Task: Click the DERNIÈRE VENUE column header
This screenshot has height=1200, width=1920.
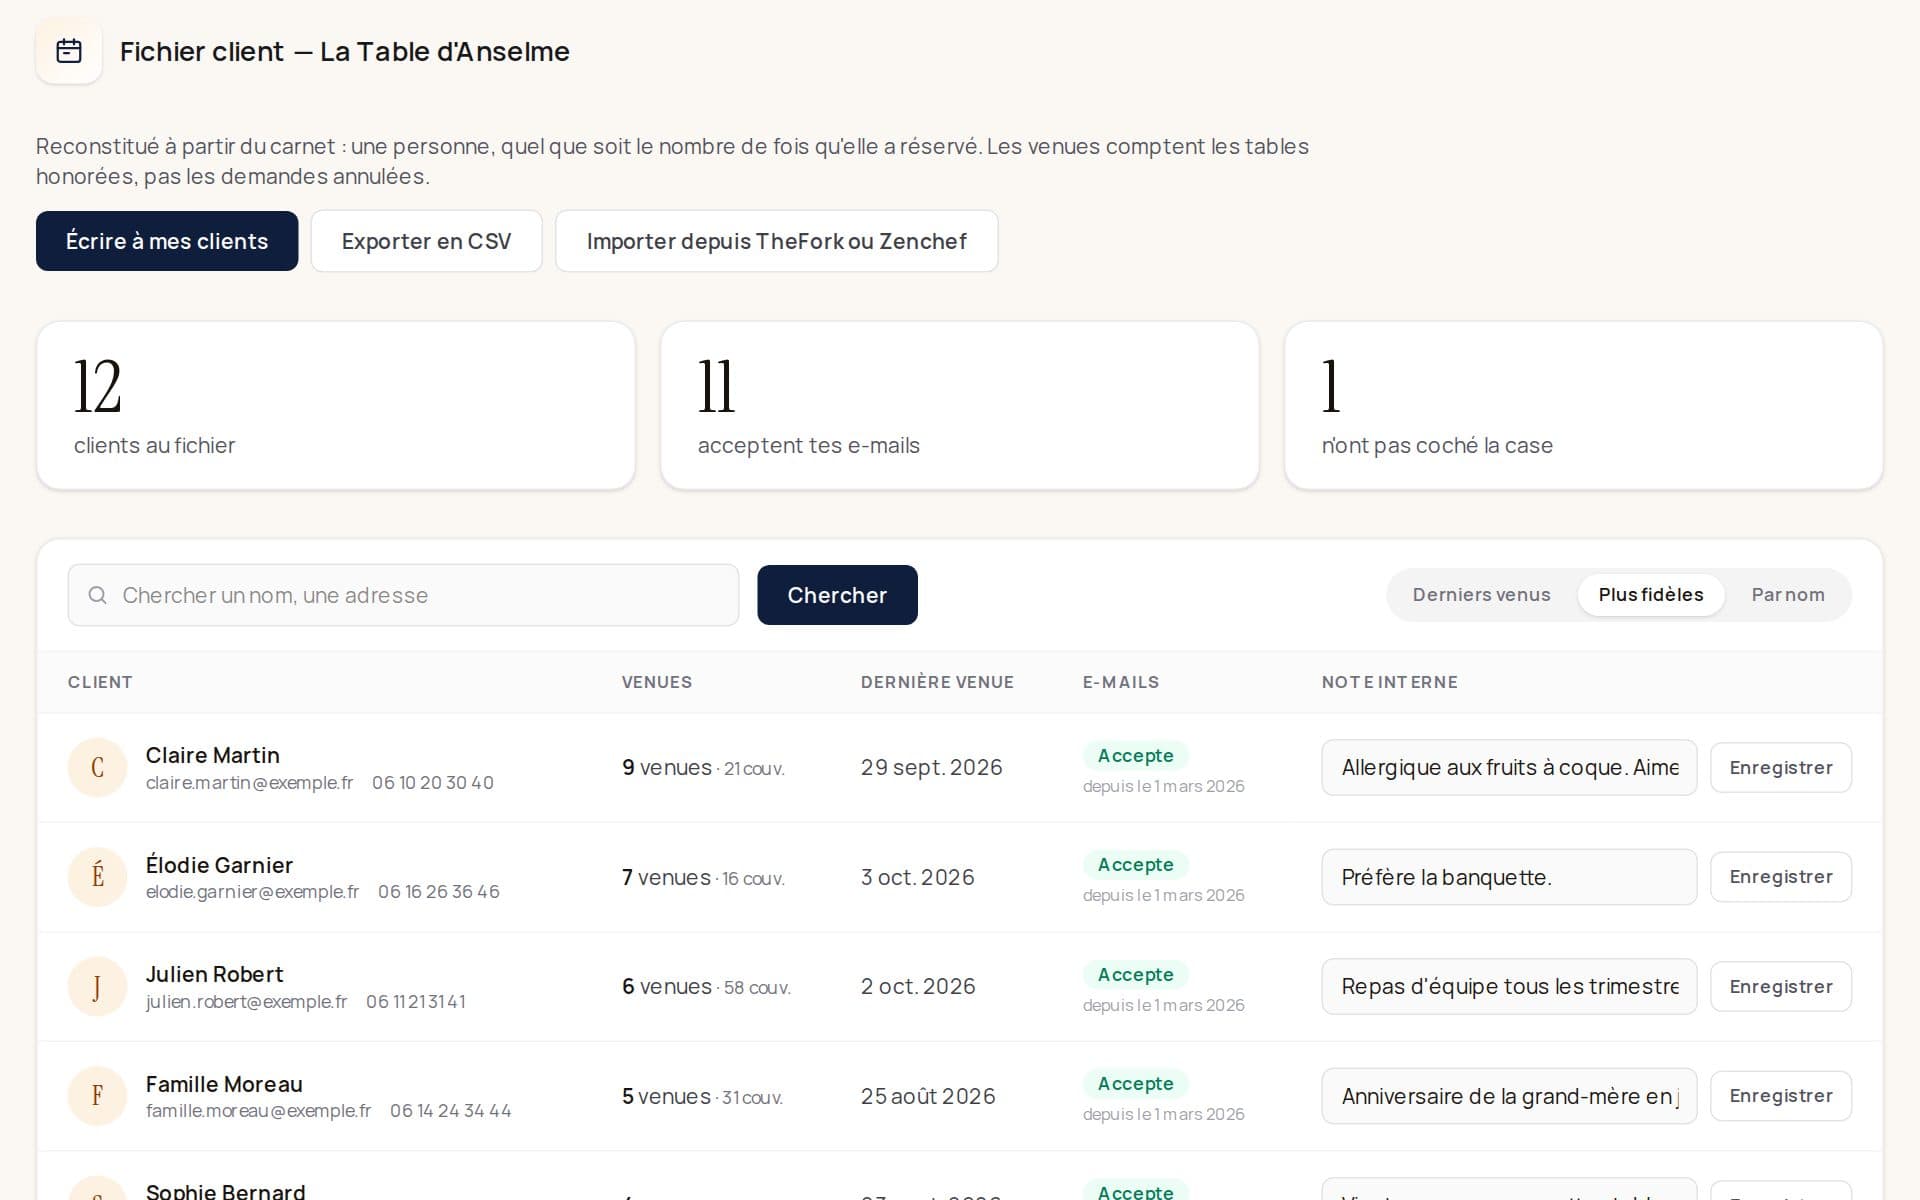Action: 937,682
